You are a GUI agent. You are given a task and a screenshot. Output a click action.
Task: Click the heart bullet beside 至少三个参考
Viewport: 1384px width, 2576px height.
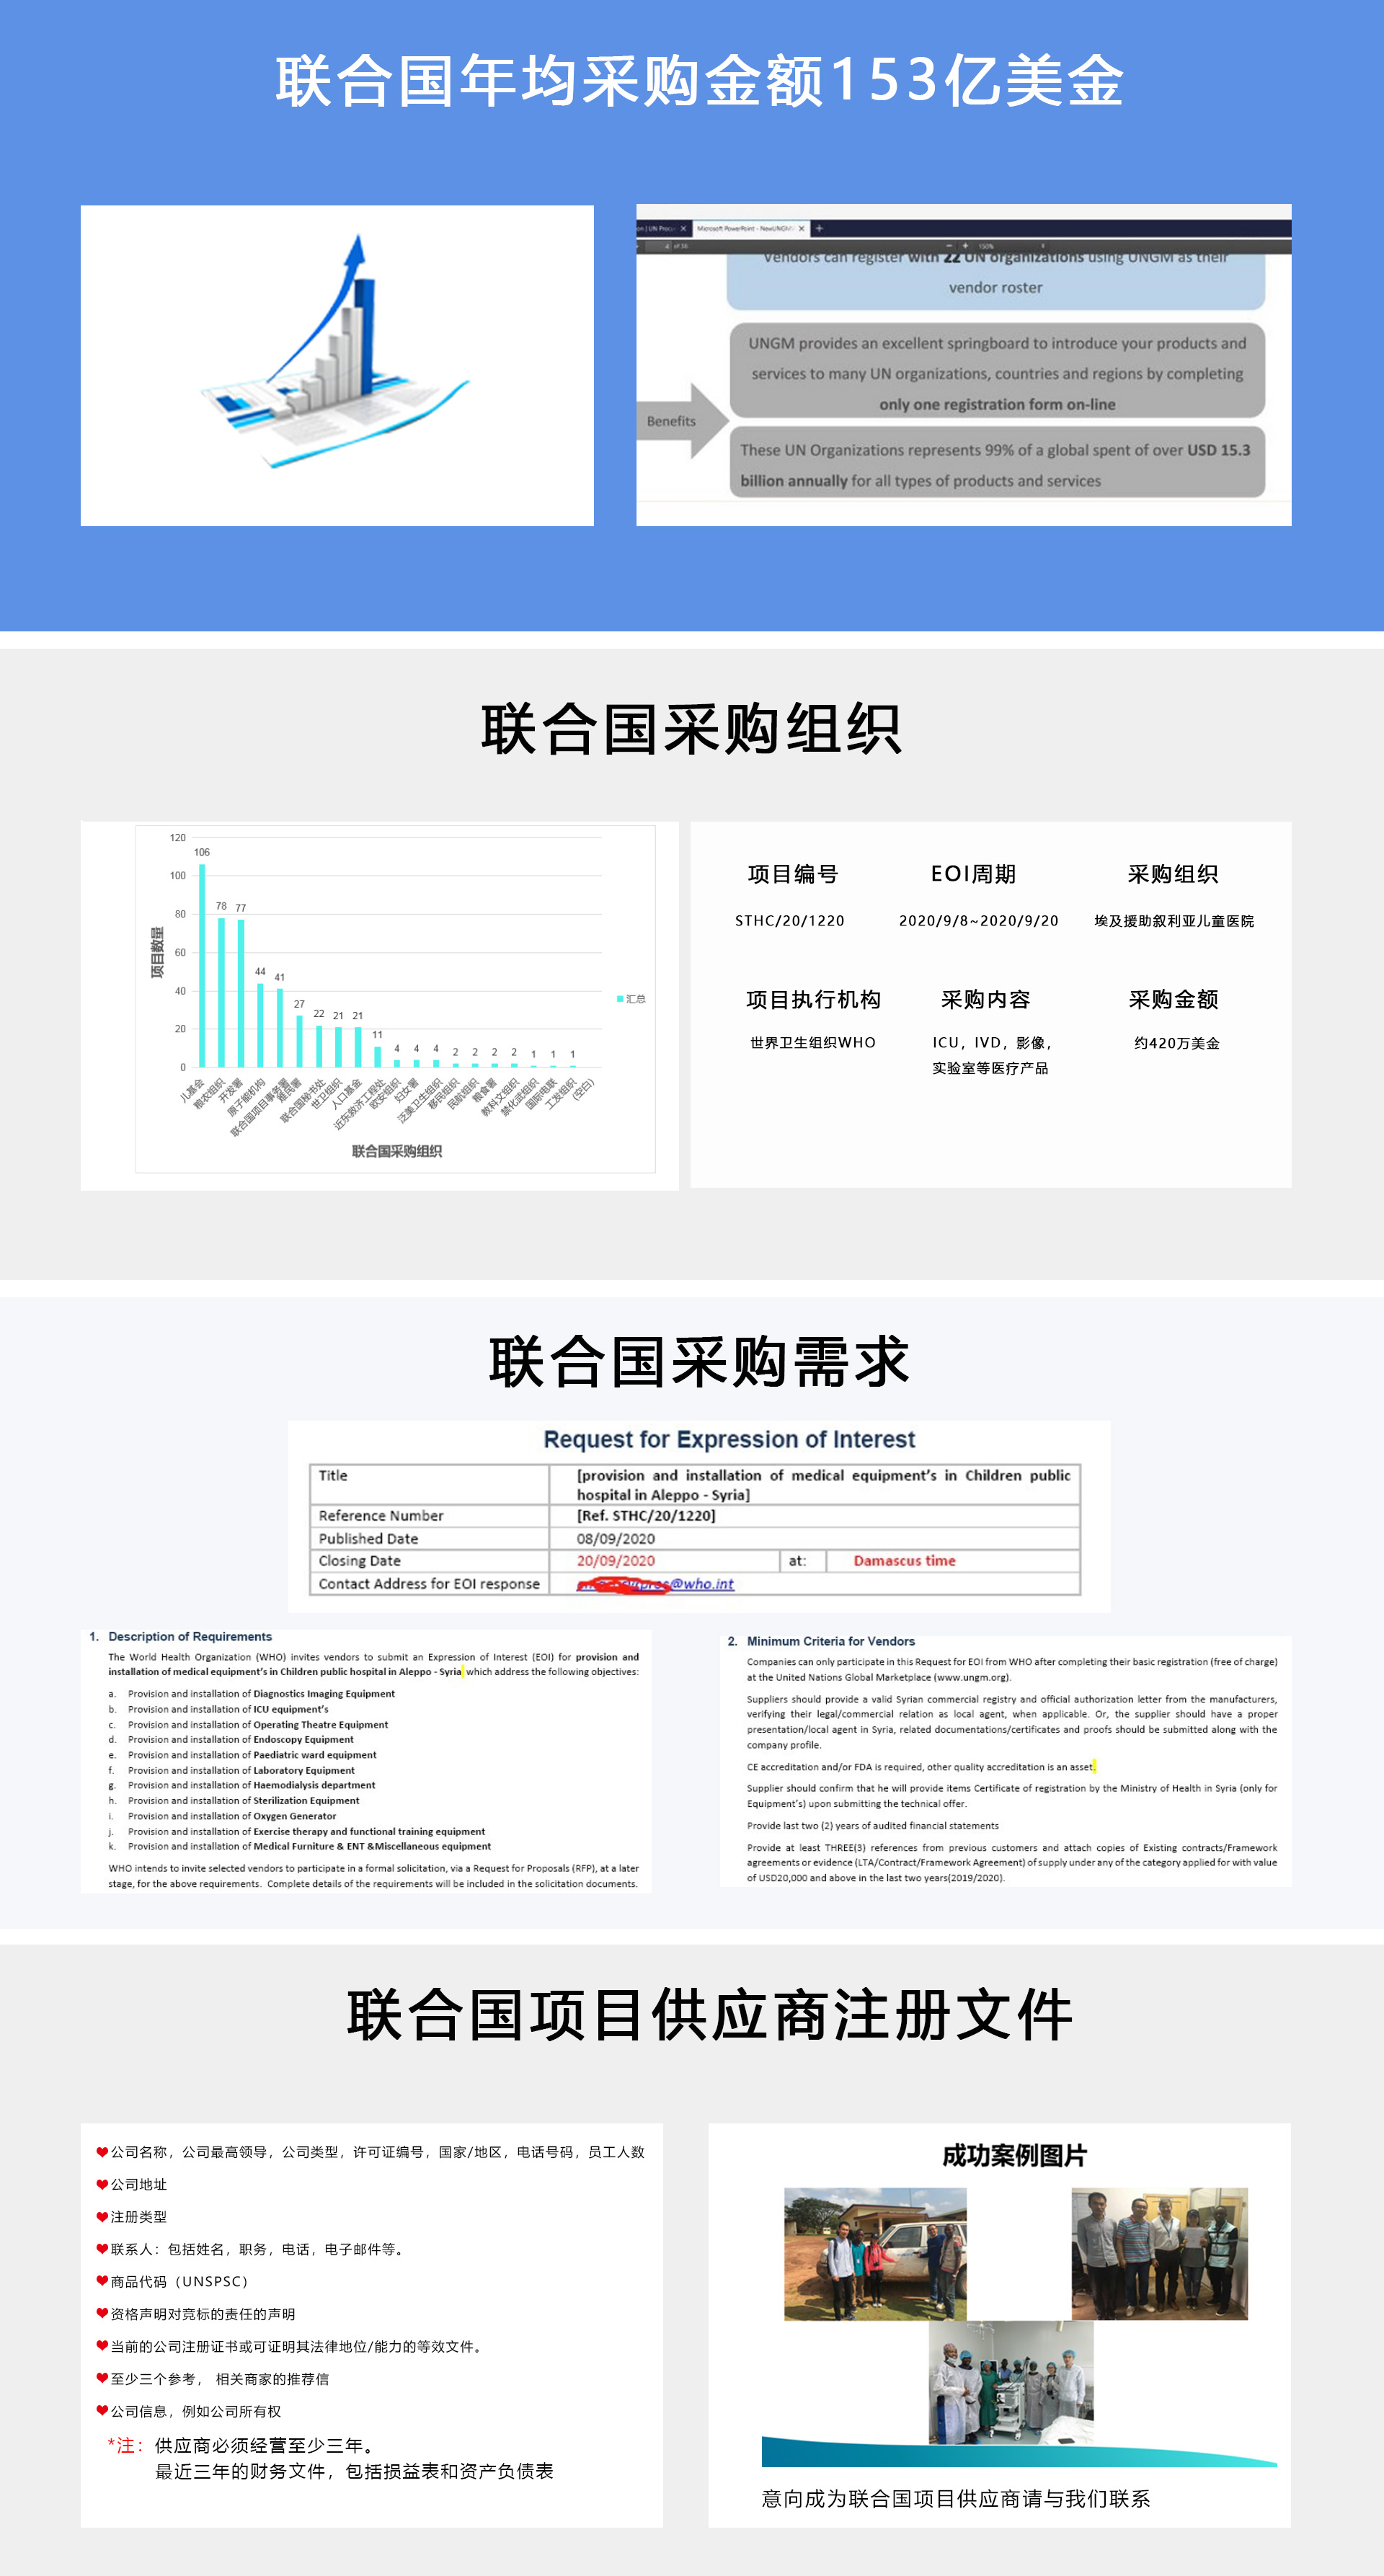[102, 2378]
